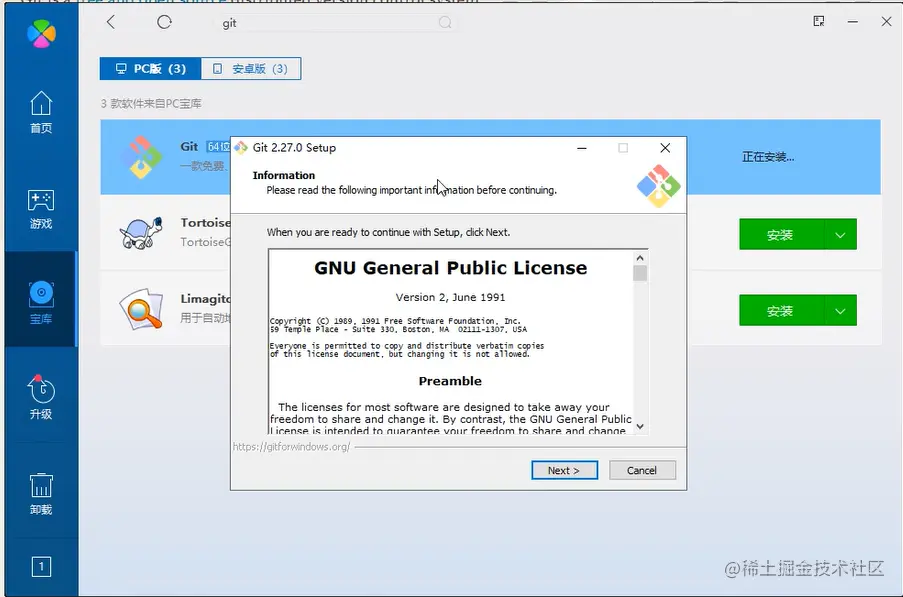Click the Git app icon in list
This screenshot has height=597, width=903.
[141, 157]
